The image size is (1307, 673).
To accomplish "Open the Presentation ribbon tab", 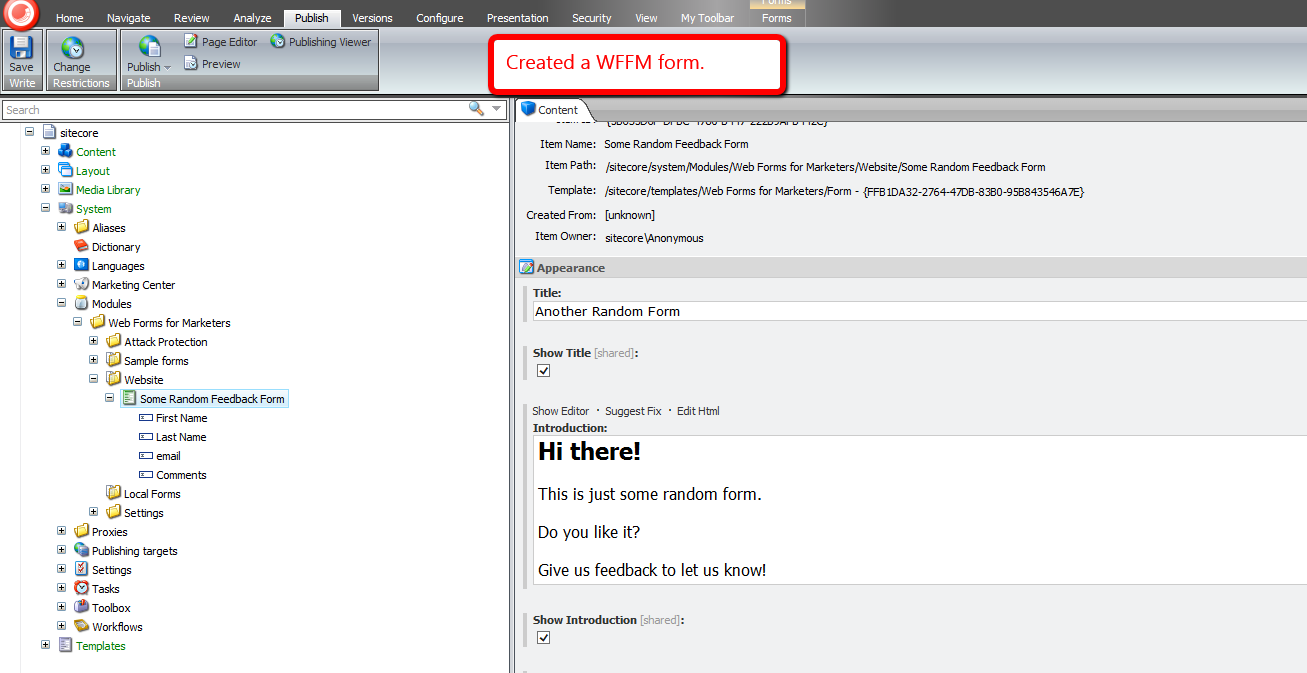I will (x=517, y=18).
